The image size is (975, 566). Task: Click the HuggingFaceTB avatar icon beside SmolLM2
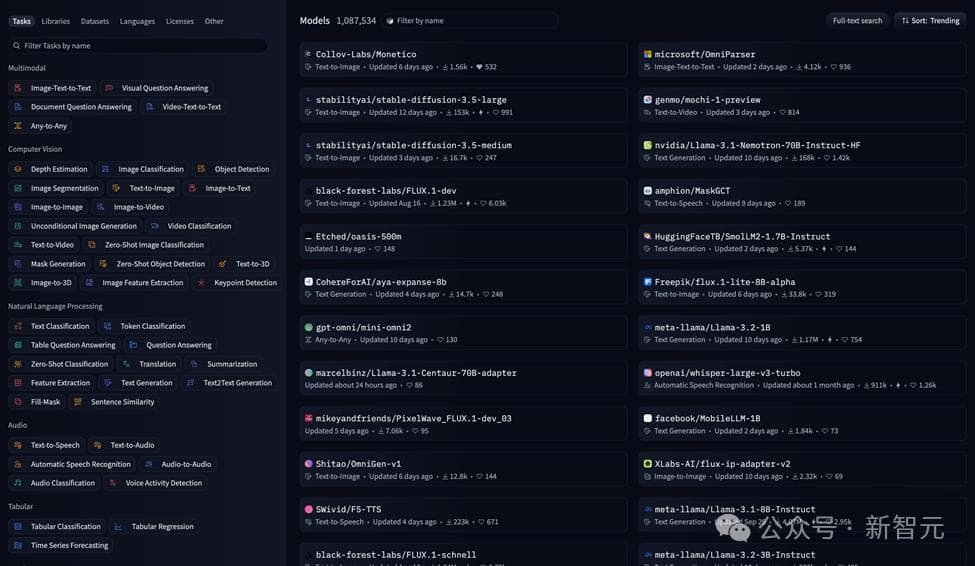coord(648,236)
